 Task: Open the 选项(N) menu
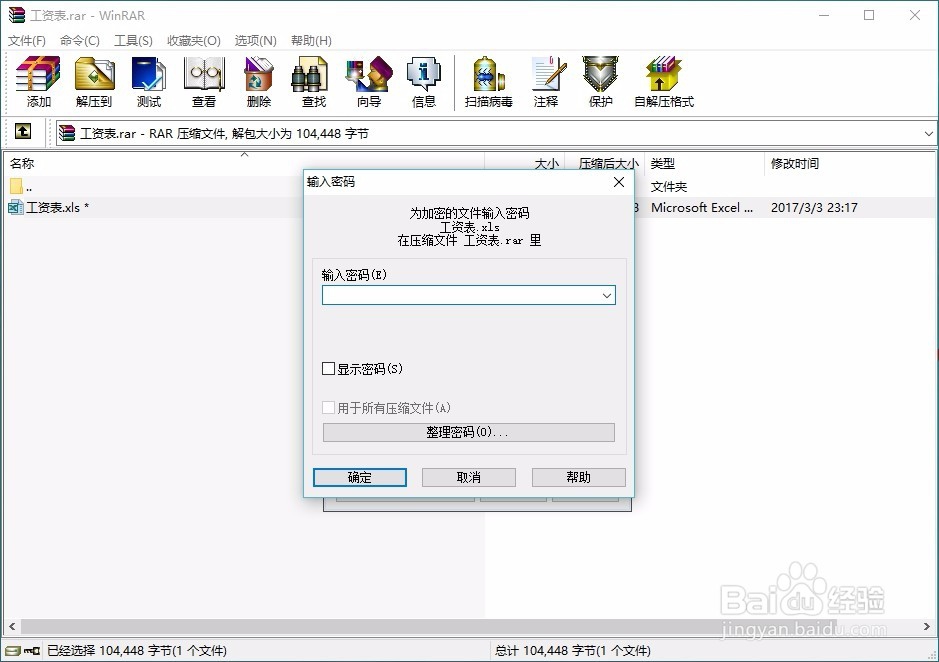[x=256, y=41]
